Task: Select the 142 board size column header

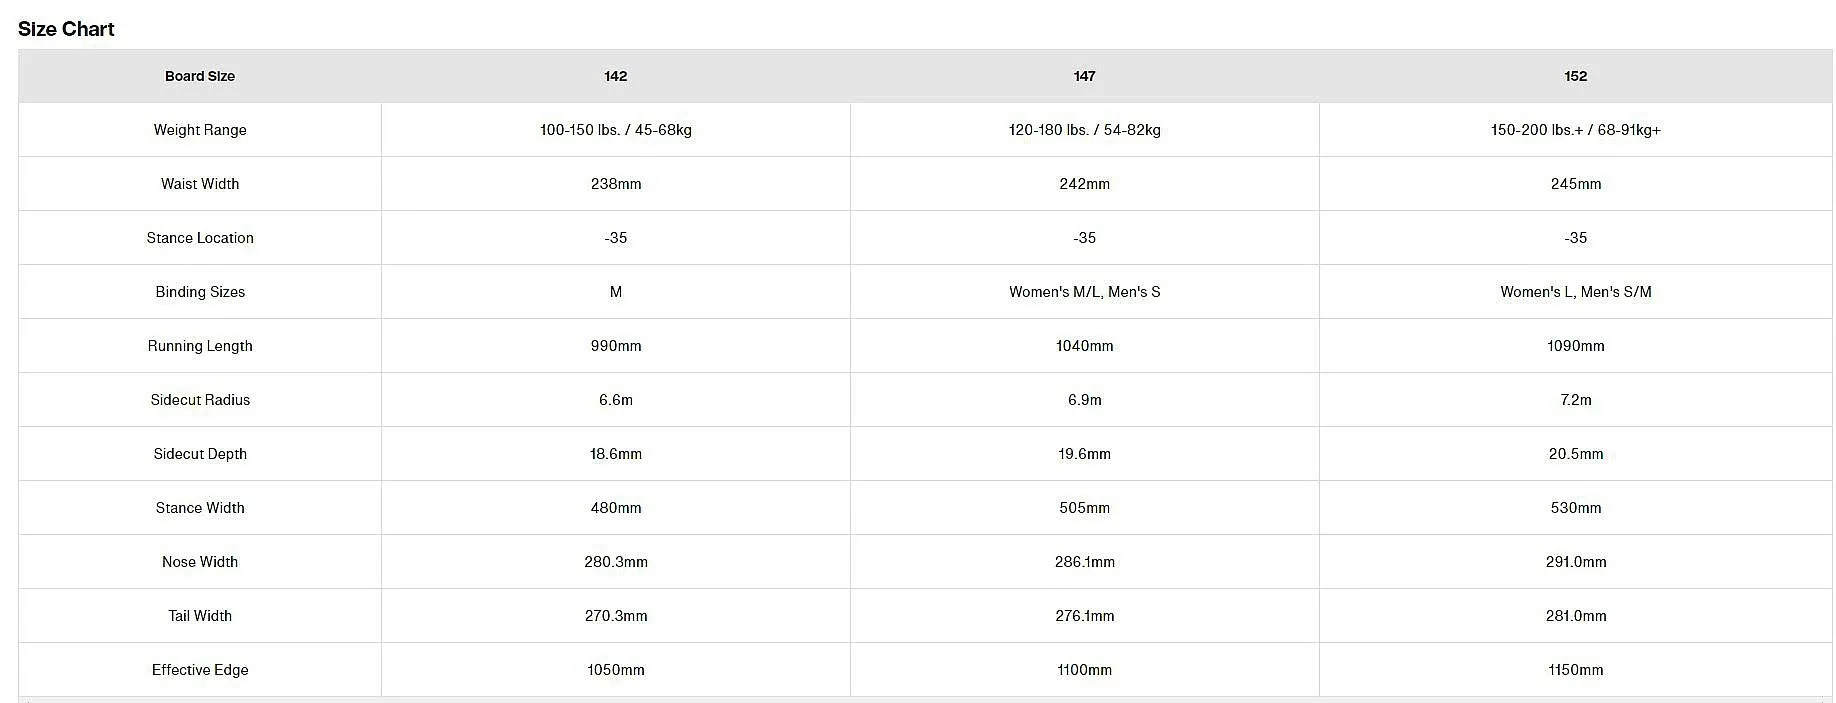Action: coord(616,76)
